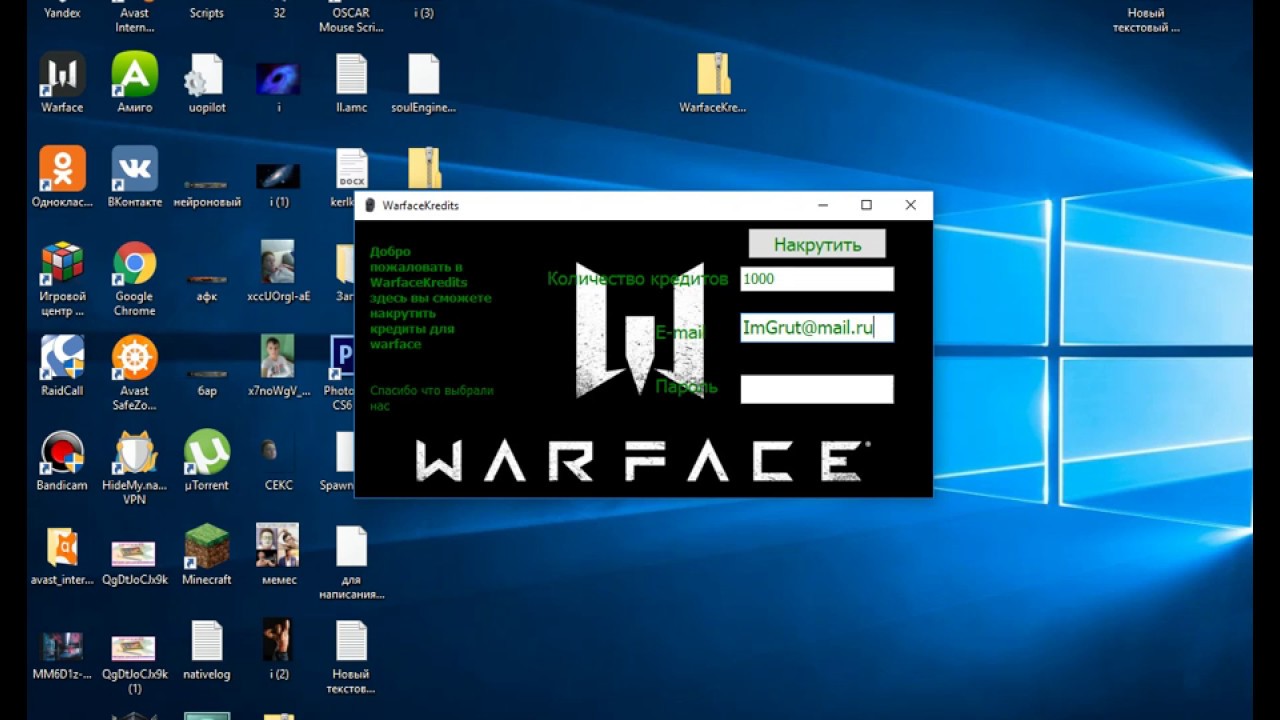Select the soulEngine desktop file
The width and height of the screenshot is (1280, 720).
point(423,84)
